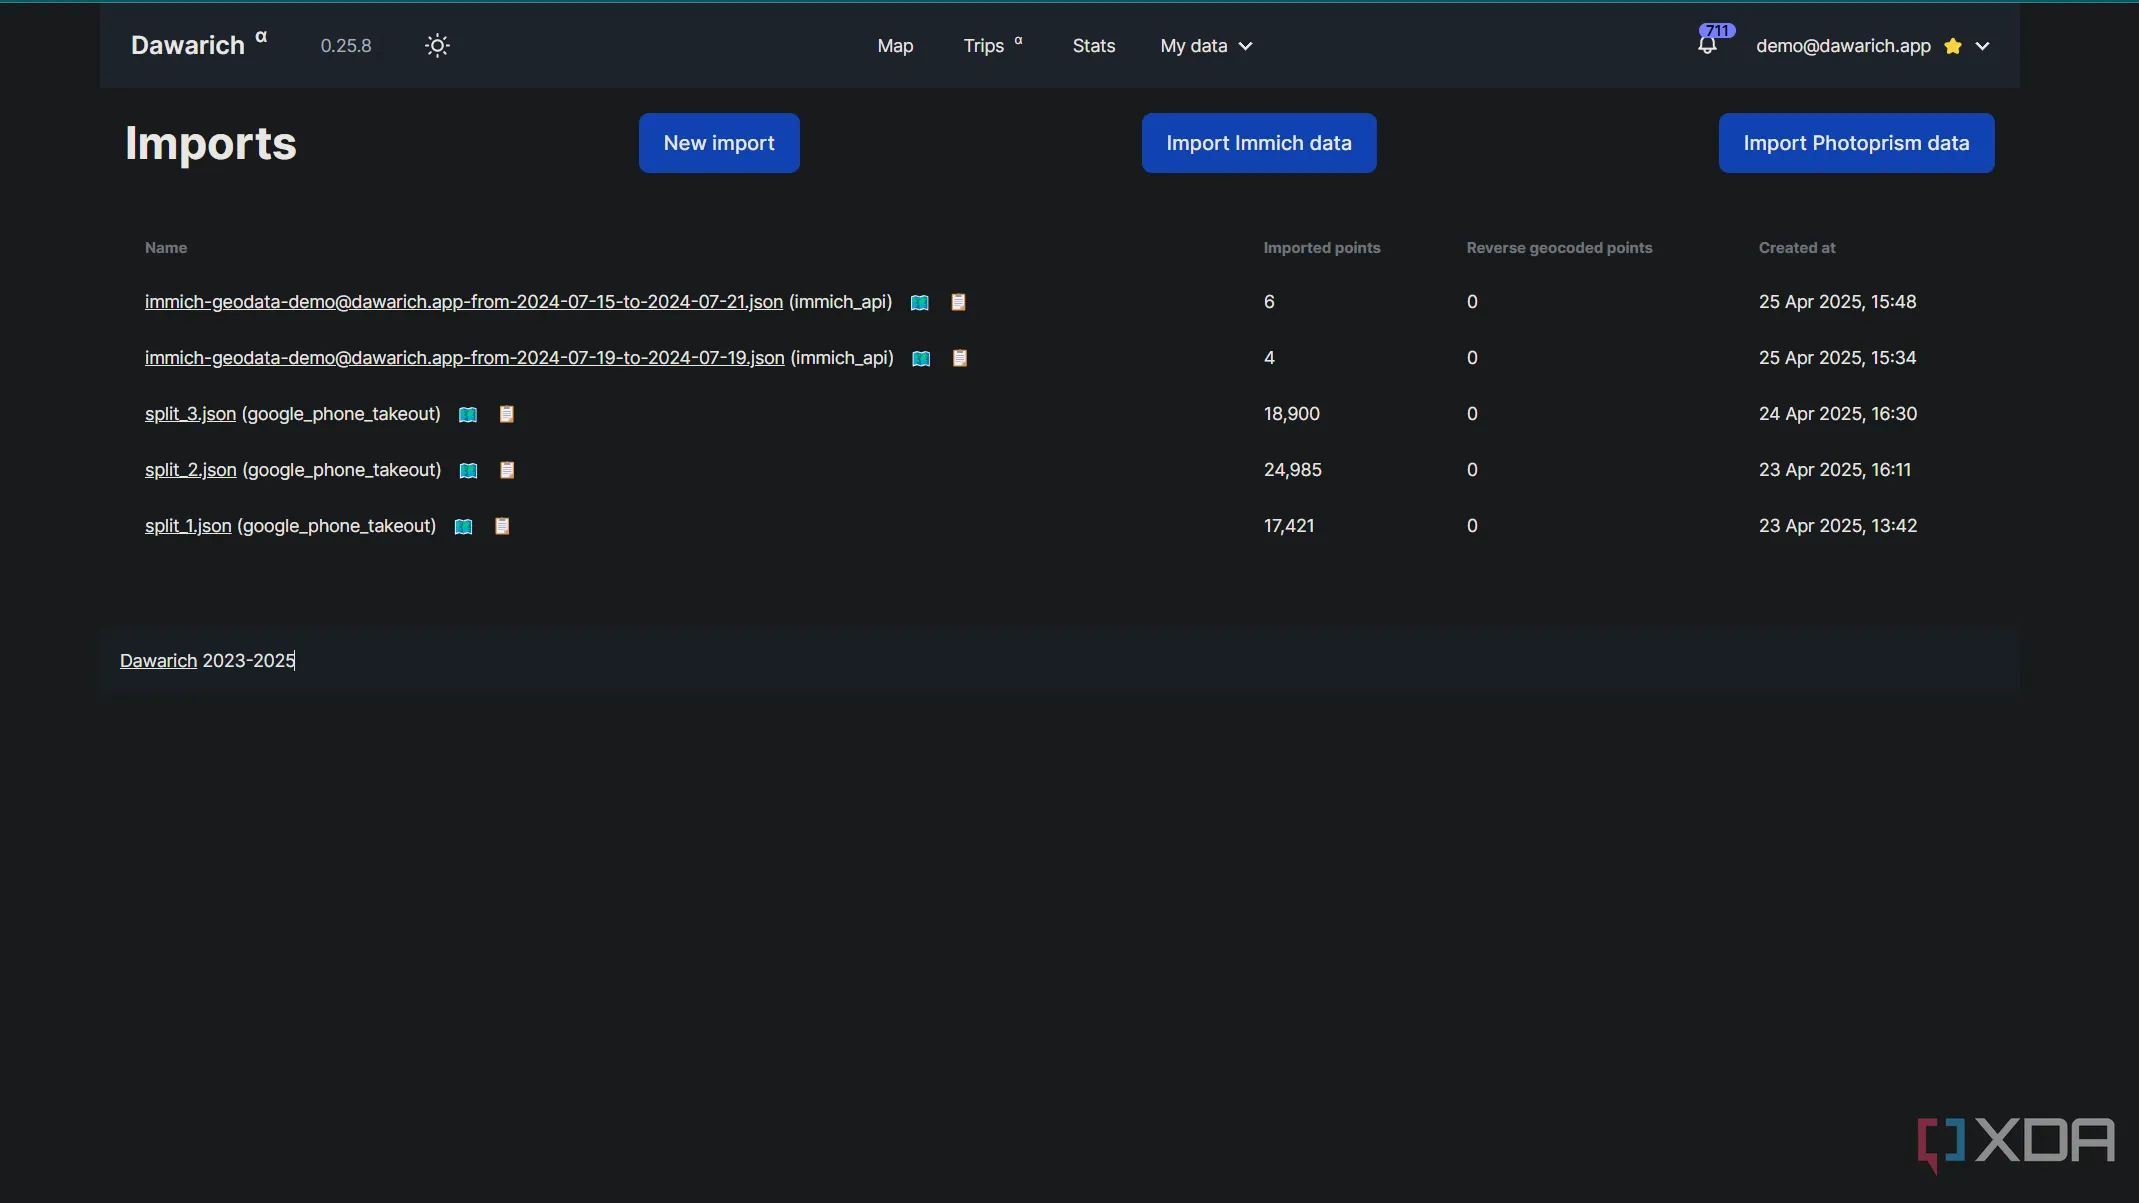Click the Created at column header
This screenshot has height=1203, width=2139.
point(1797,248)
